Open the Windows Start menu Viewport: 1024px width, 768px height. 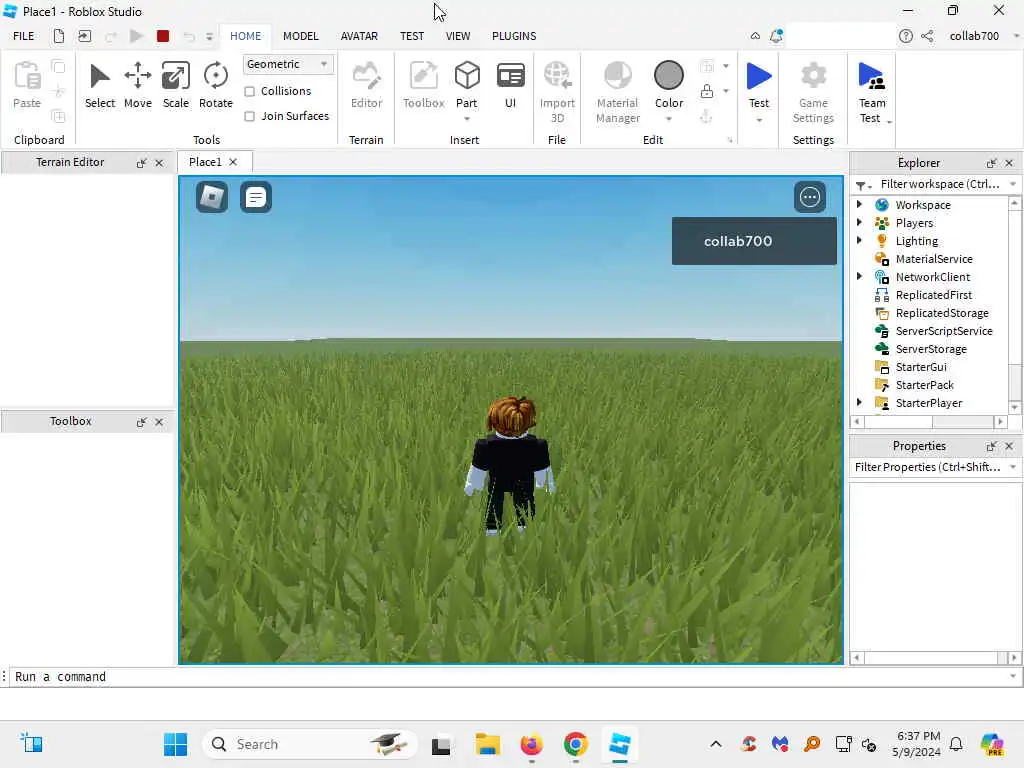(x=175, y=744)
